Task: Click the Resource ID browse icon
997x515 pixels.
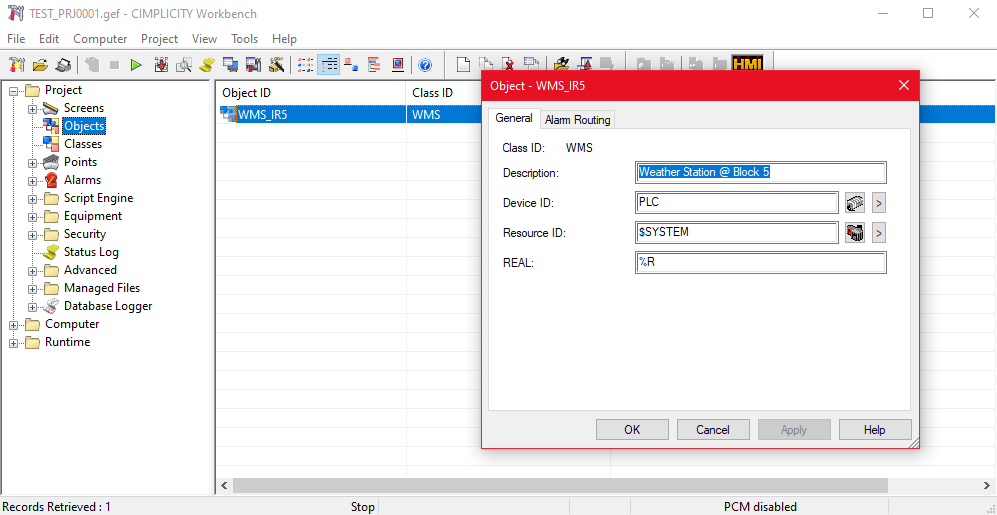Action: pos(855,233)
